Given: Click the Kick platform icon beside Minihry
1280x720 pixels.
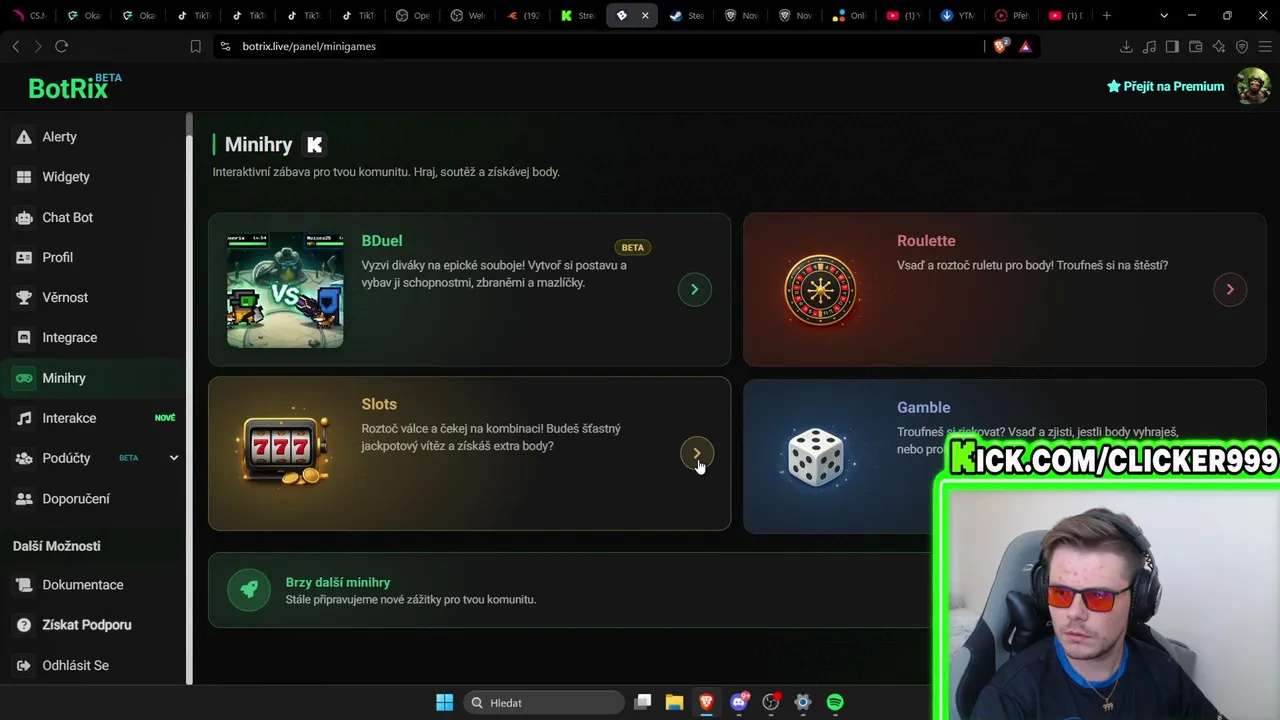Looking at the screenshot, I should pos(314,145).
